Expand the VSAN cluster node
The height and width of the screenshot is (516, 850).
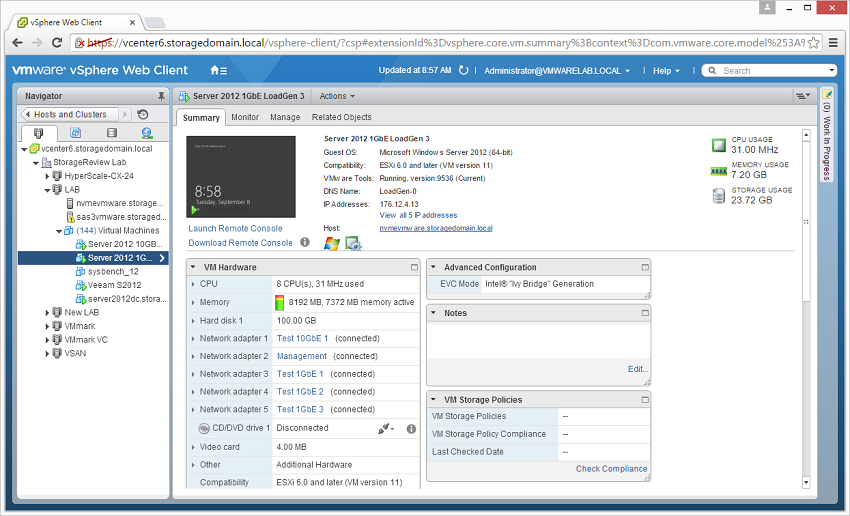(x=47, y=353)
